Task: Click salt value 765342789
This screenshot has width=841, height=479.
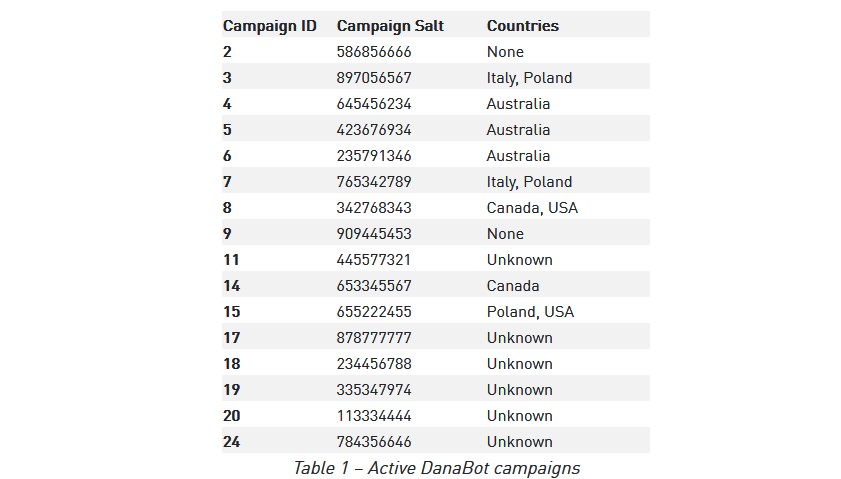Action: click(374, 182)
